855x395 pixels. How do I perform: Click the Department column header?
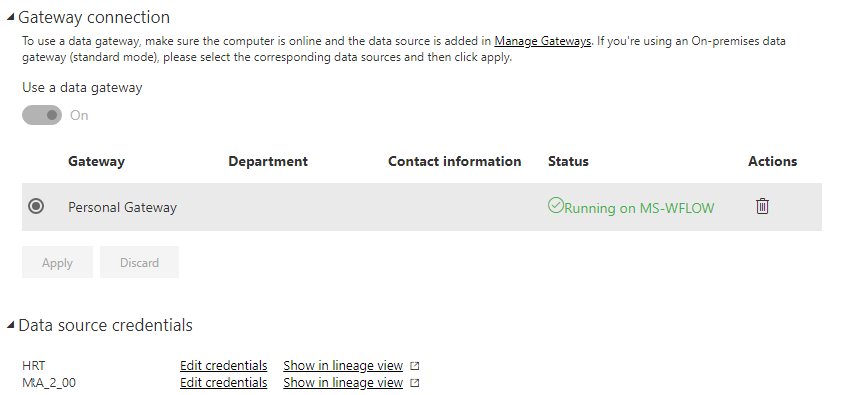click(x=268, y=161)
